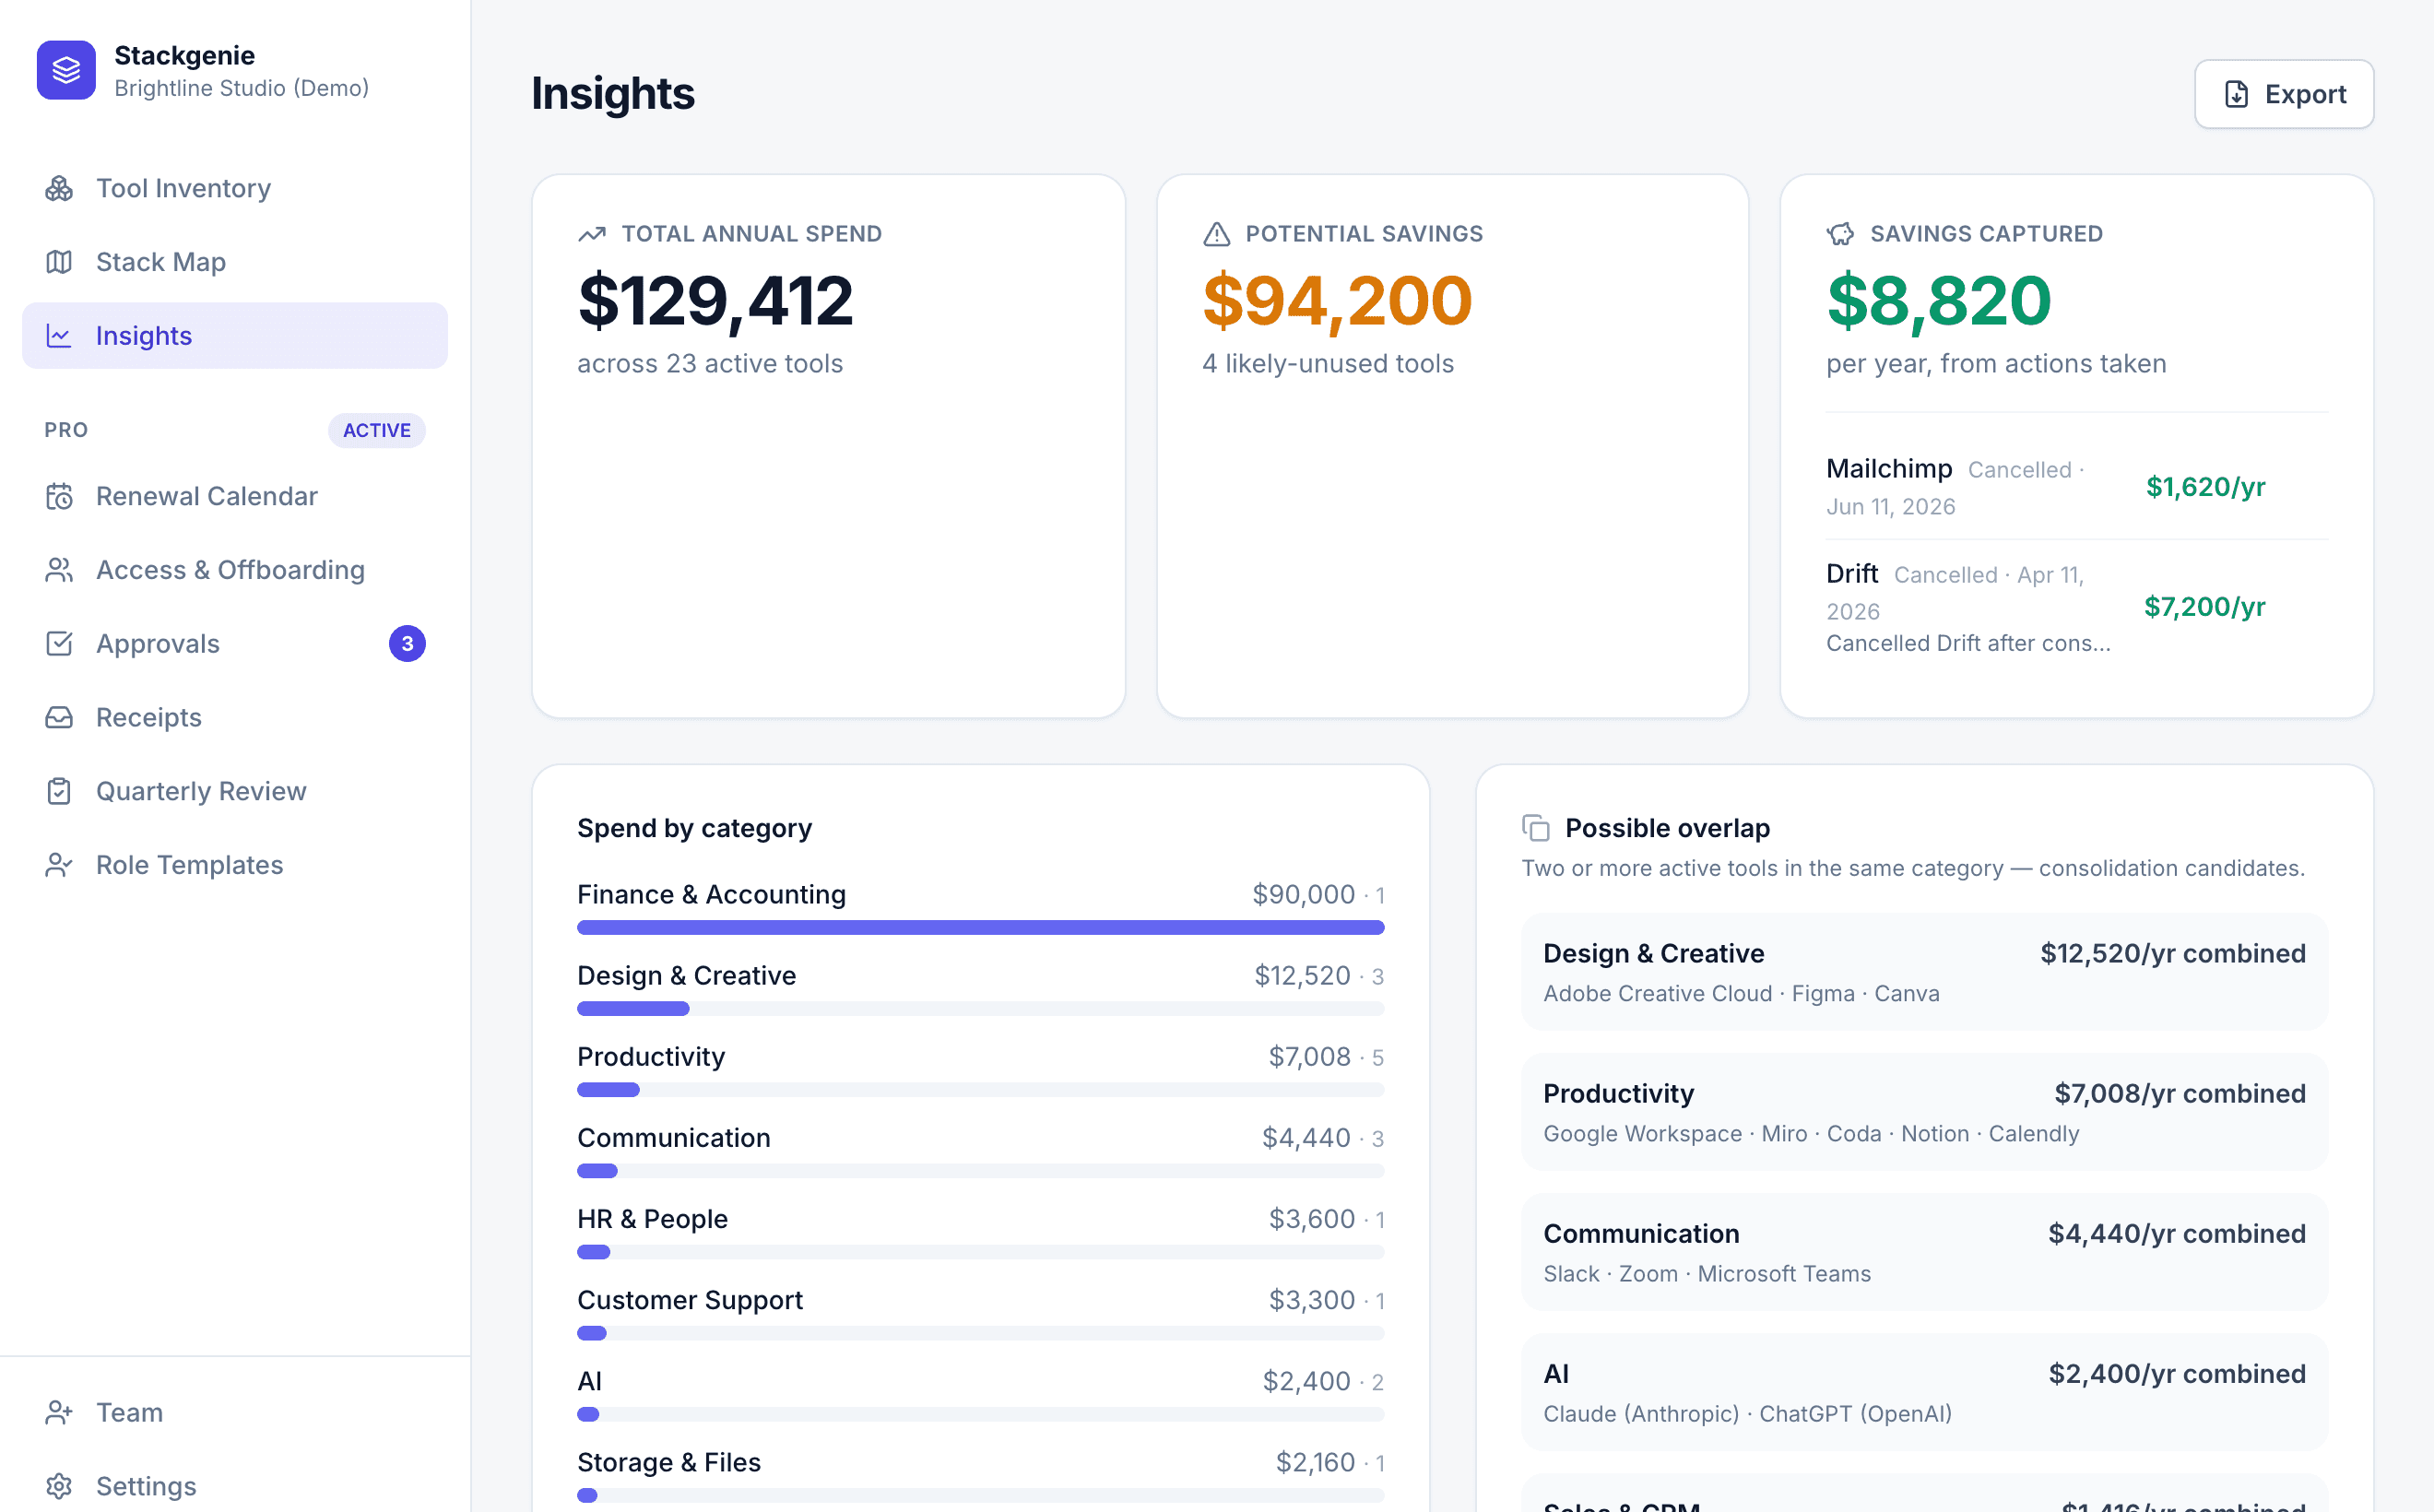Screen dimensions: 2434x1512
Task: Click the Customer Support category row
Action: (x=980, y=1315)
